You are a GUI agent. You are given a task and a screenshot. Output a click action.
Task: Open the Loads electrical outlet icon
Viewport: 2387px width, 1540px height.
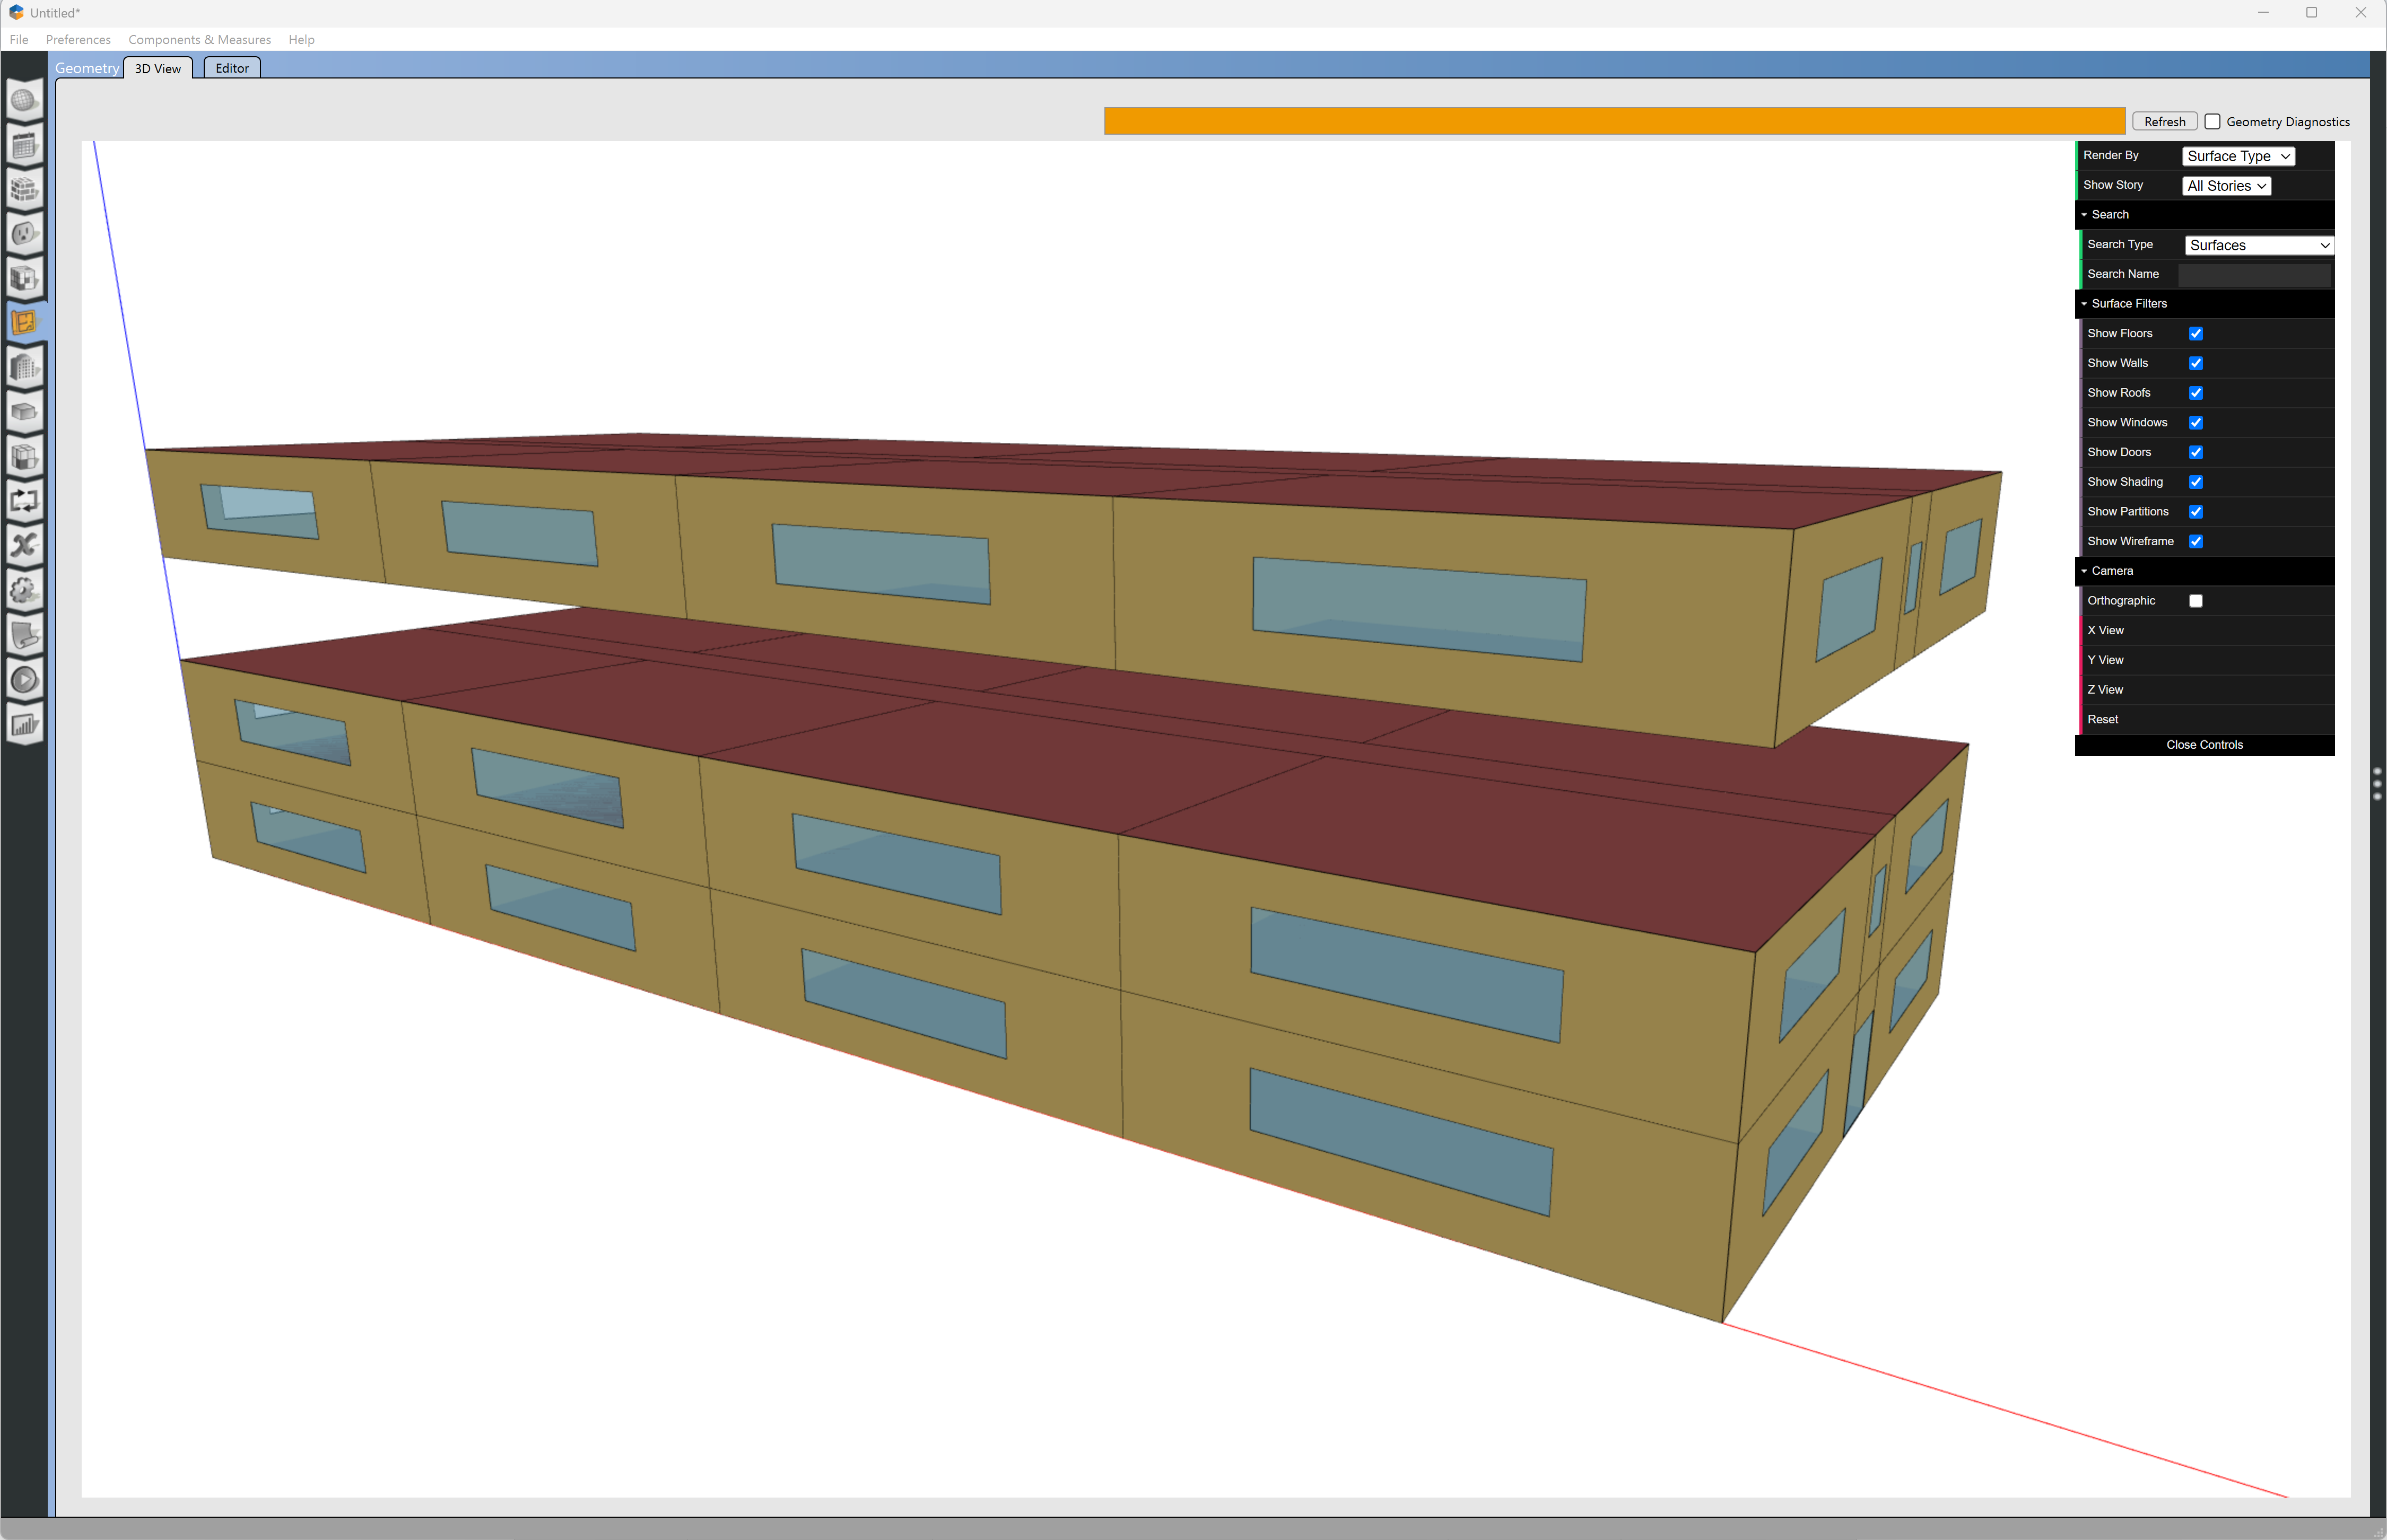click(25, 234)
